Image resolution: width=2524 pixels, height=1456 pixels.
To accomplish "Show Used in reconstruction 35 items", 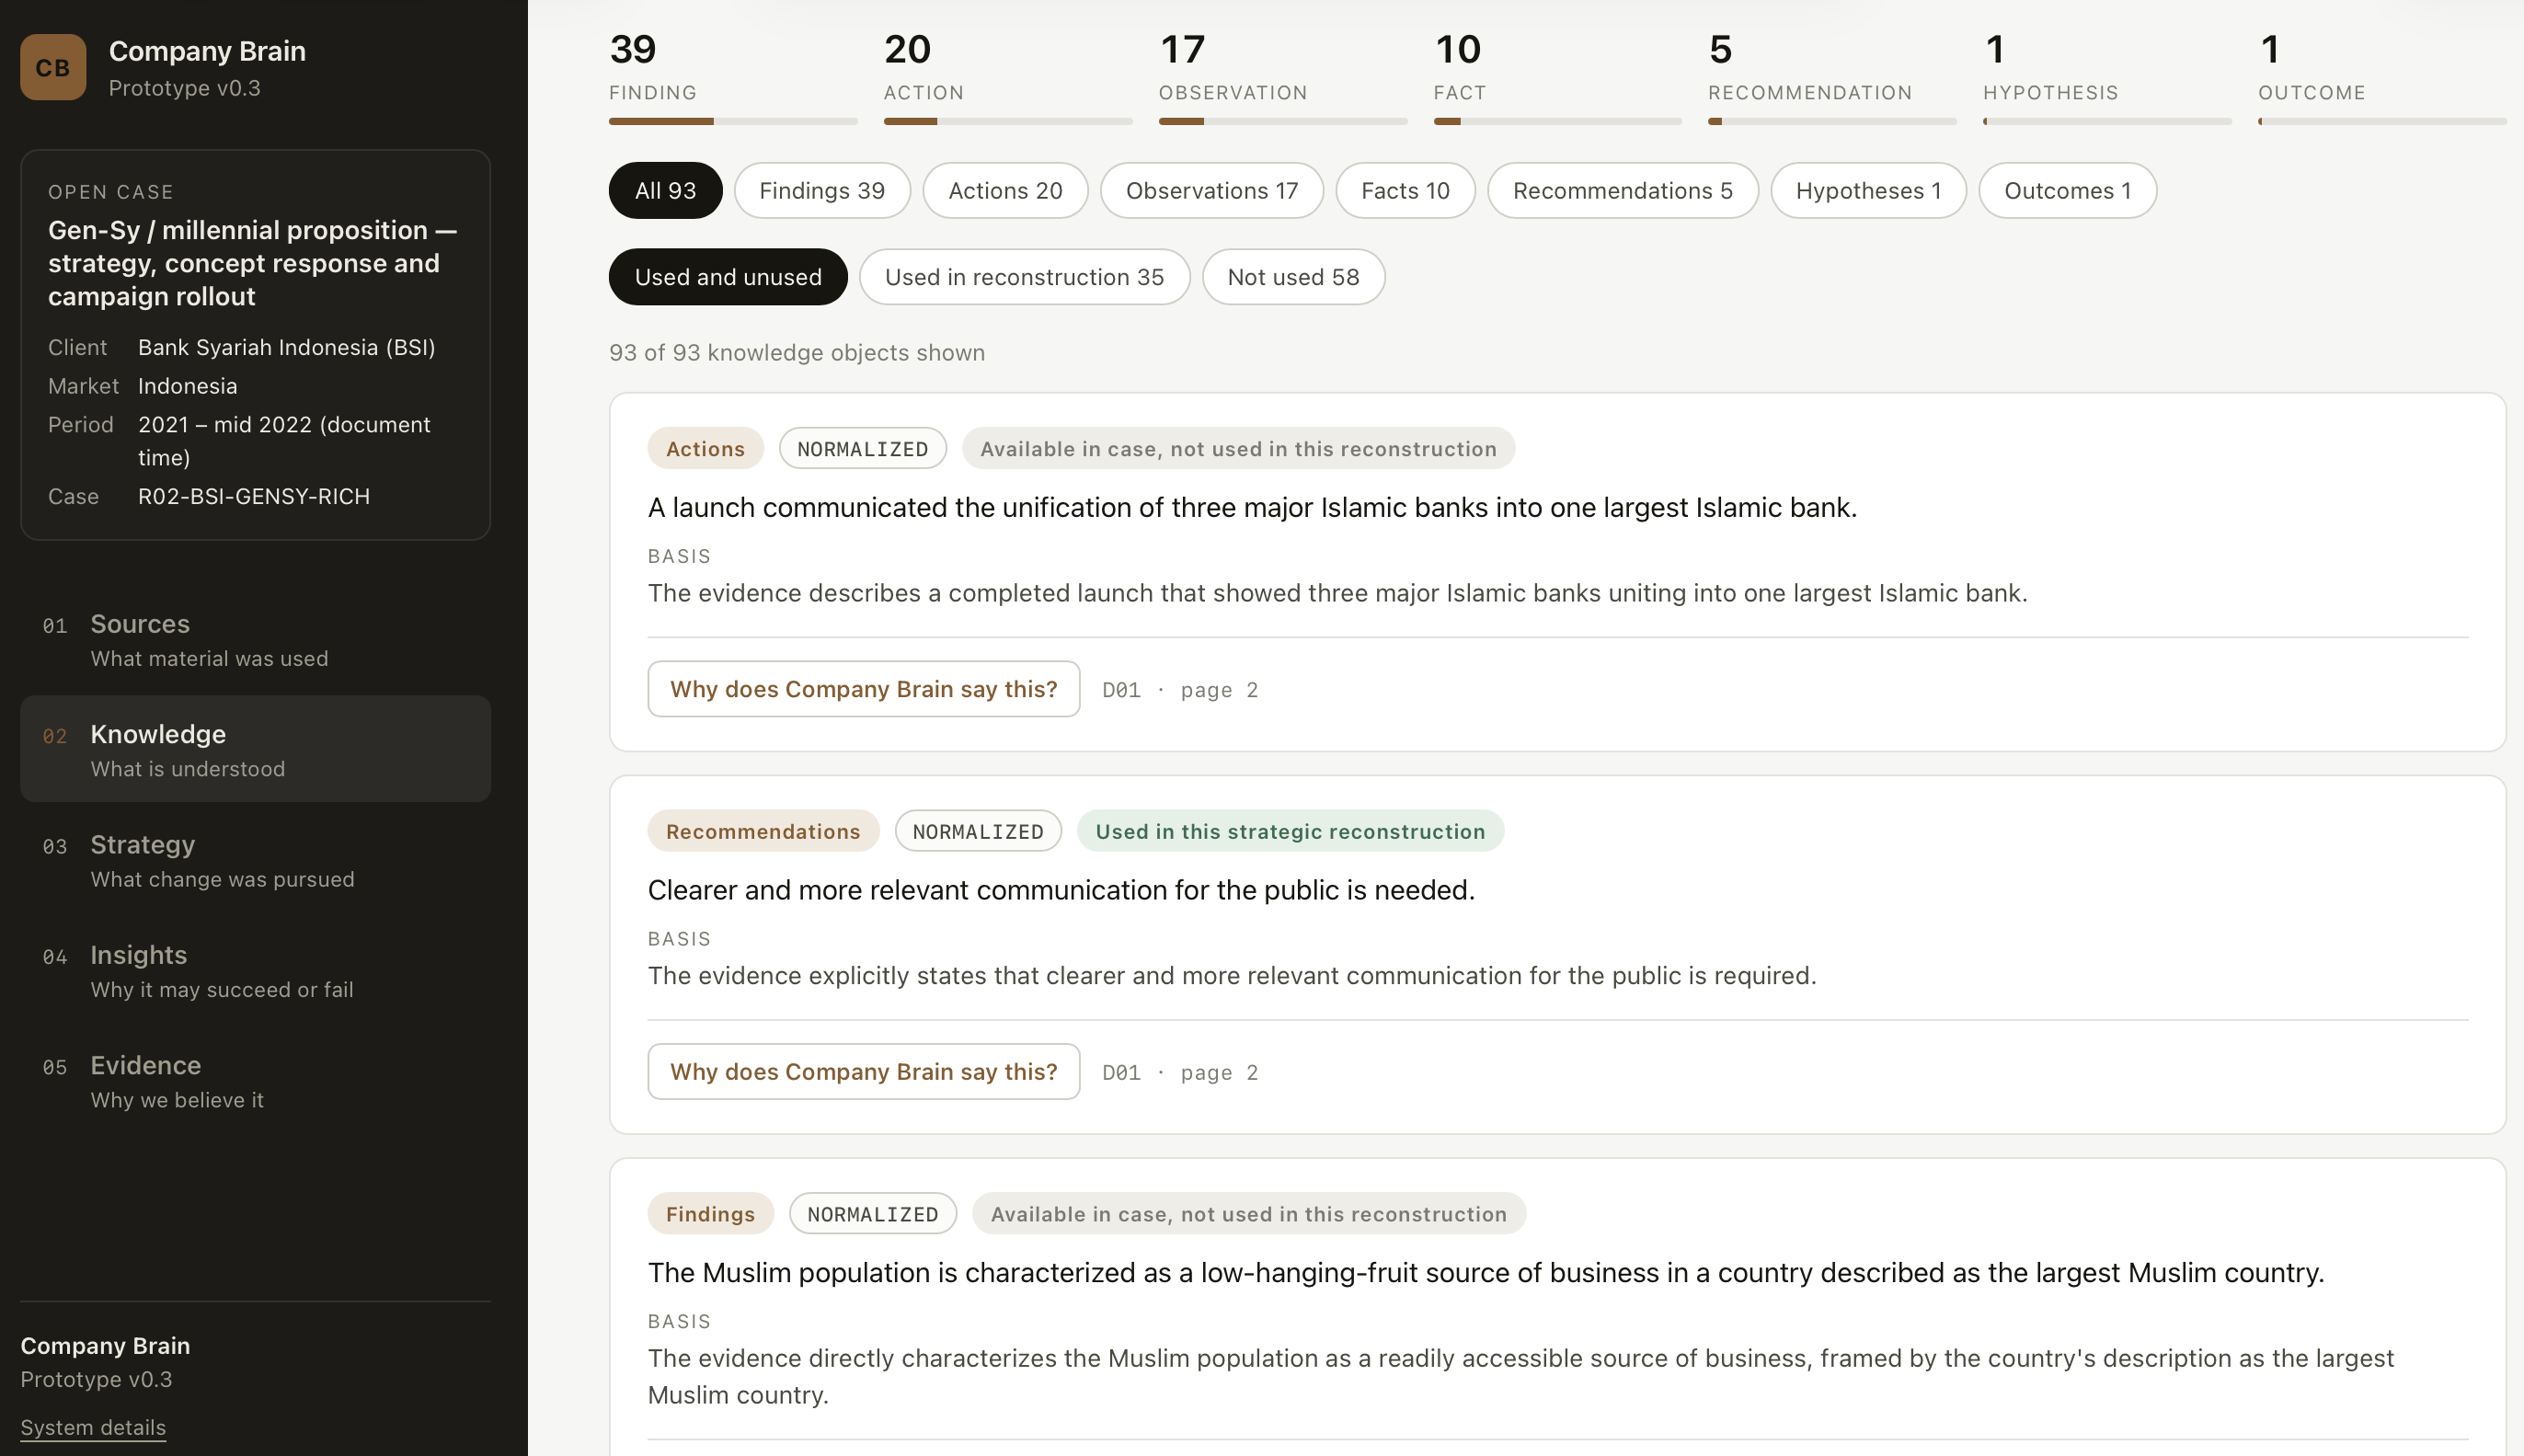I will 1024,277.
